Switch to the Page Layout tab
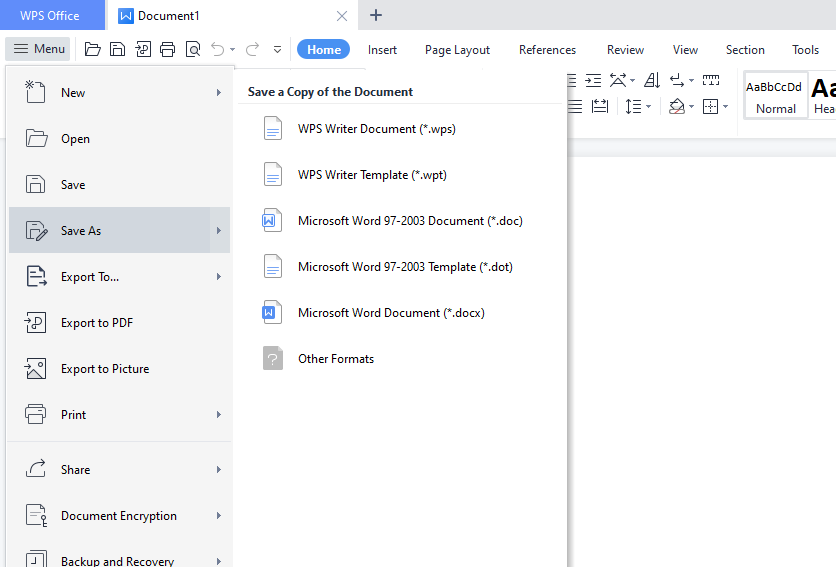Image resolution: width=836 pixels, height=567 pixels. pyautogui.click(x=457, y=50)
